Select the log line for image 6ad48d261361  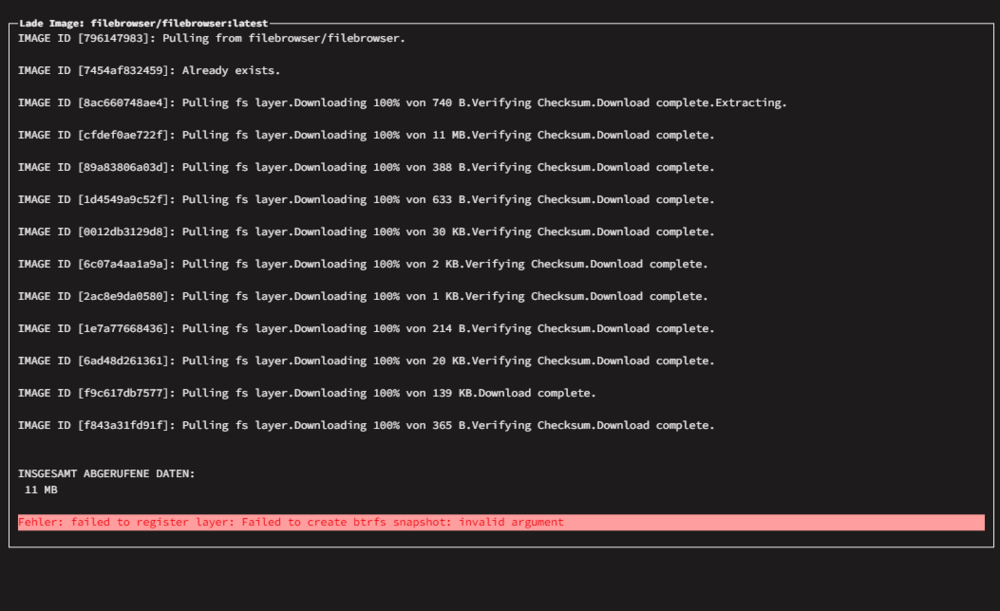pos(366,361)
